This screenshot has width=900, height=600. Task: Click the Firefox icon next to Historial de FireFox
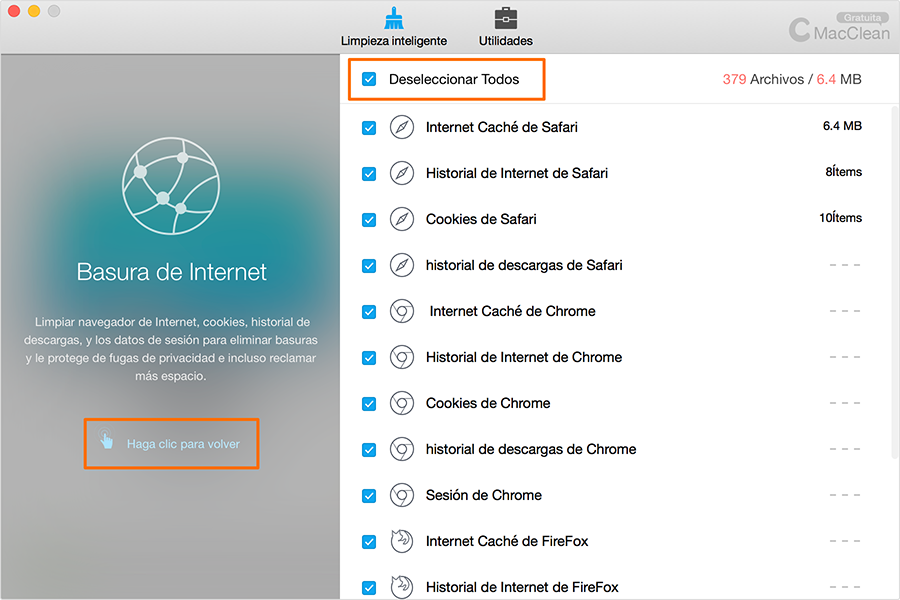[401, 587]
